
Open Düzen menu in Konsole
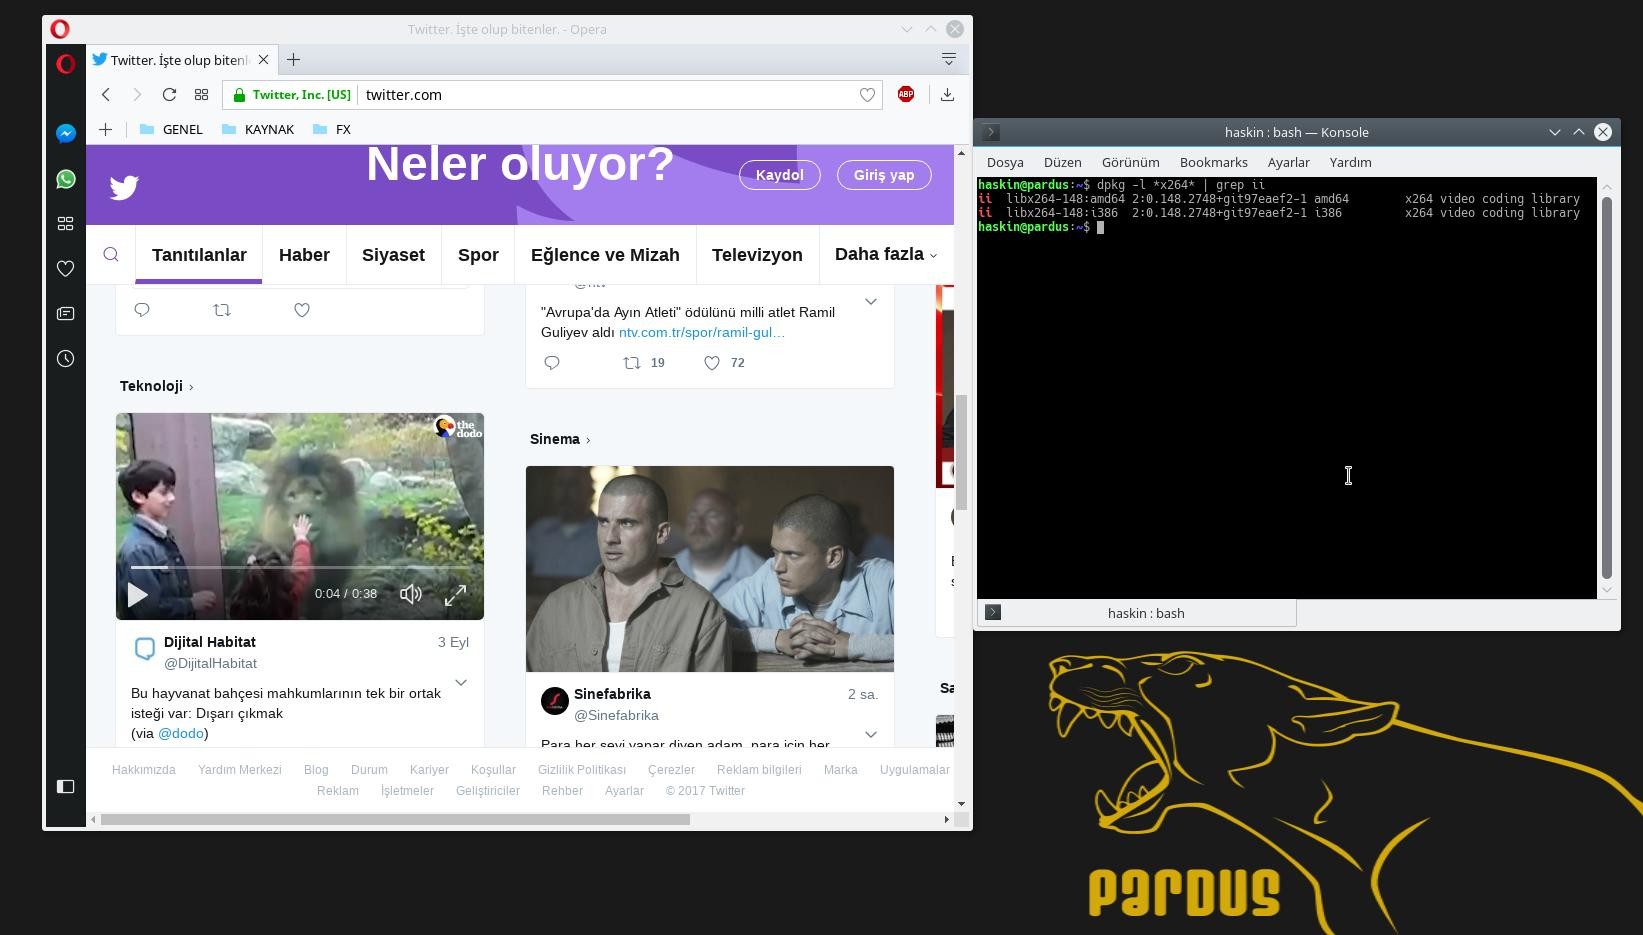pos(1063,162)
